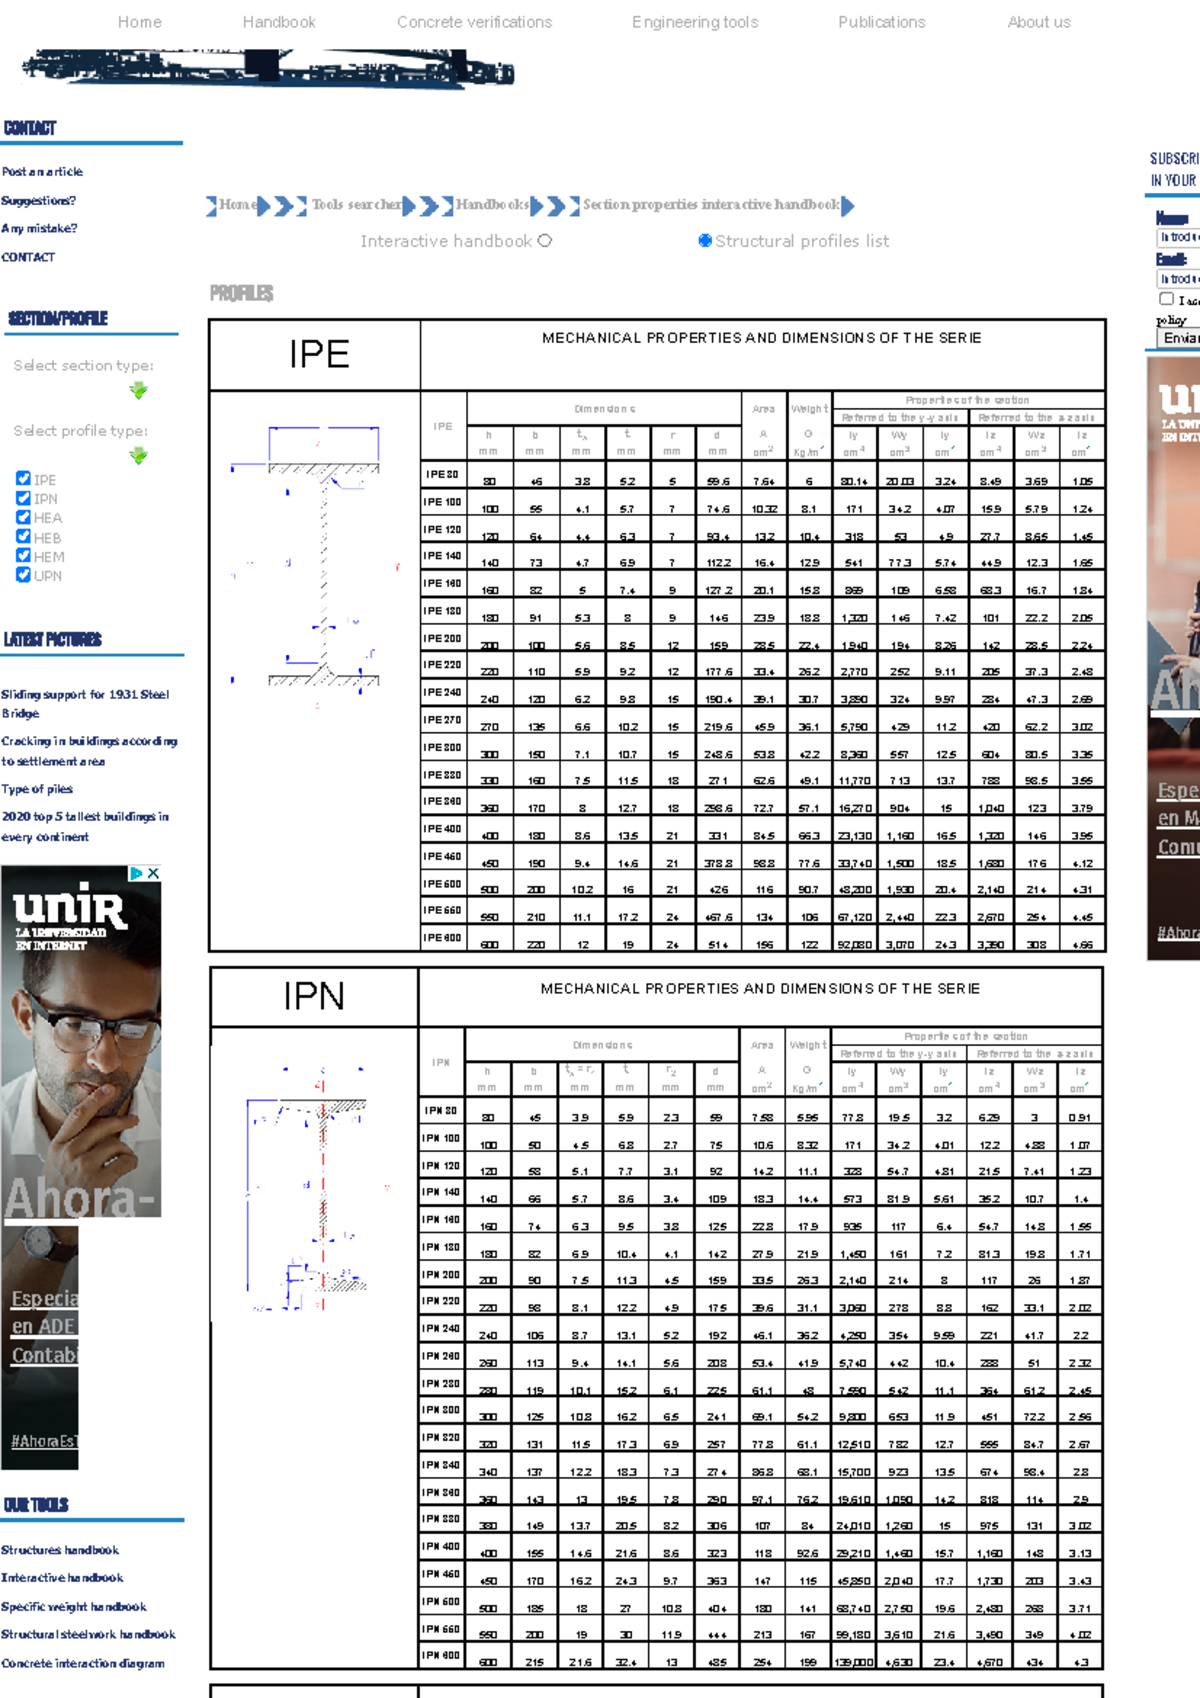Open Structural steelwork handbook link
The height and width of the screenshot is (1698, 1200).
pyautogui.click(x=88, y=1635)
